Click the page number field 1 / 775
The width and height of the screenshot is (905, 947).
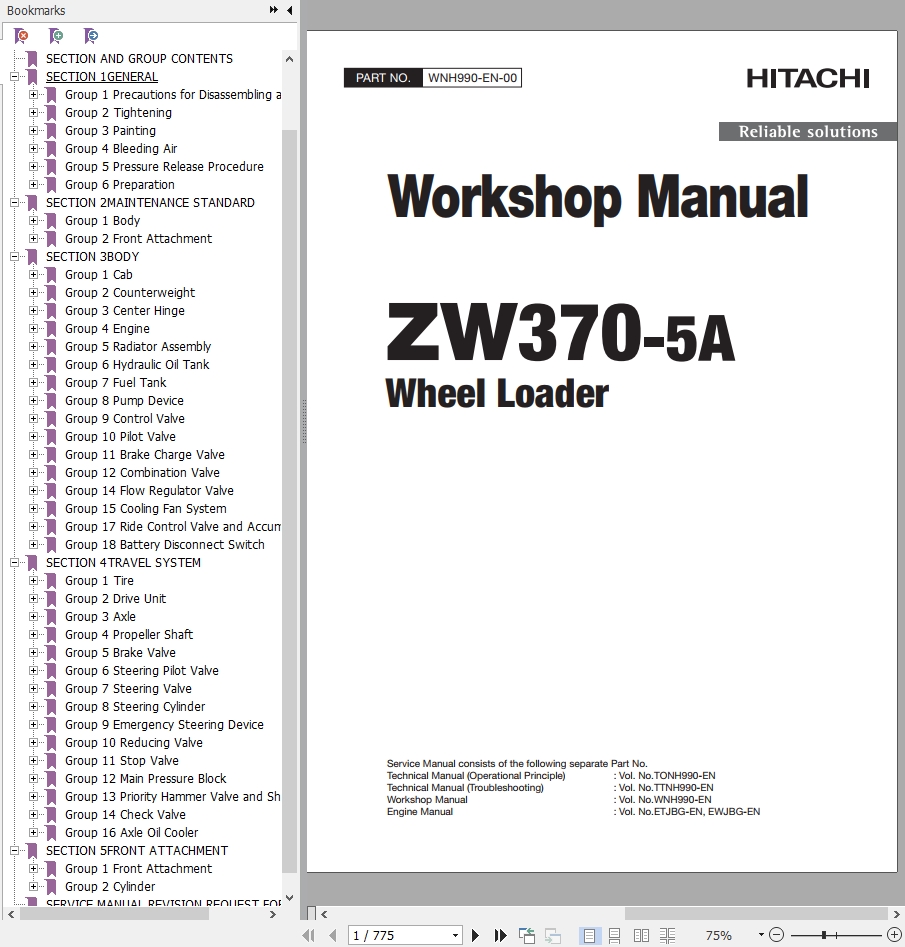coord(399,936)
